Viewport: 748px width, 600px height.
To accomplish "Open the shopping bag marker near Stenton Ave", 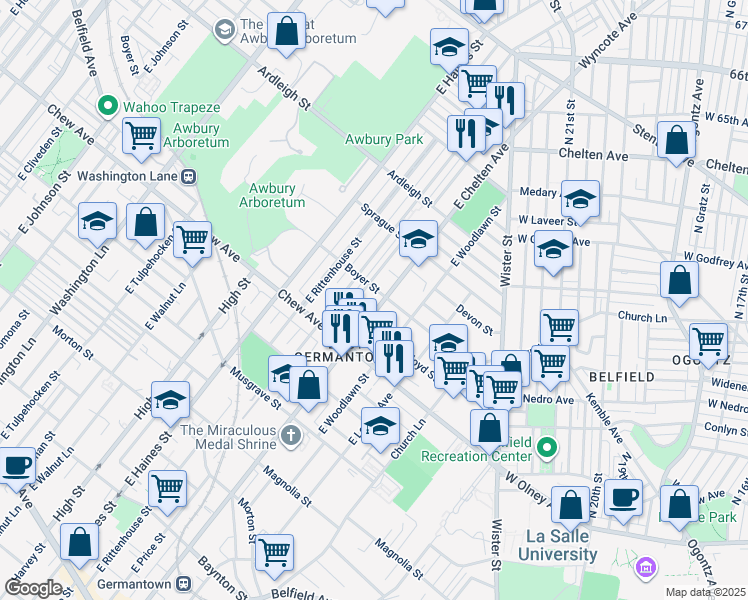I will click(676, 140).
